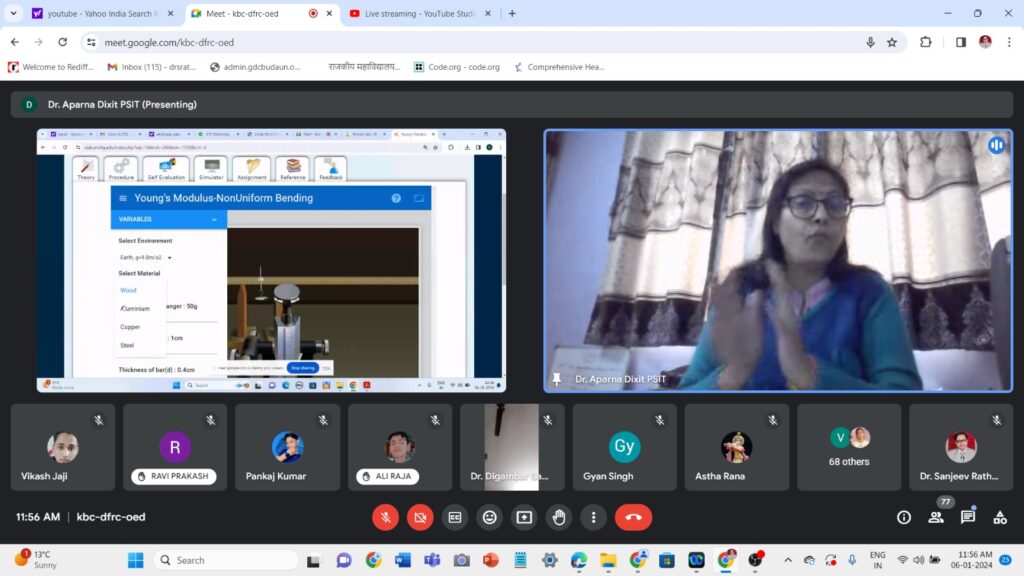Unmute the microphone in Meet
Image resolution: width=1024 pixels, height=576 pixels.
click(385, 517)
